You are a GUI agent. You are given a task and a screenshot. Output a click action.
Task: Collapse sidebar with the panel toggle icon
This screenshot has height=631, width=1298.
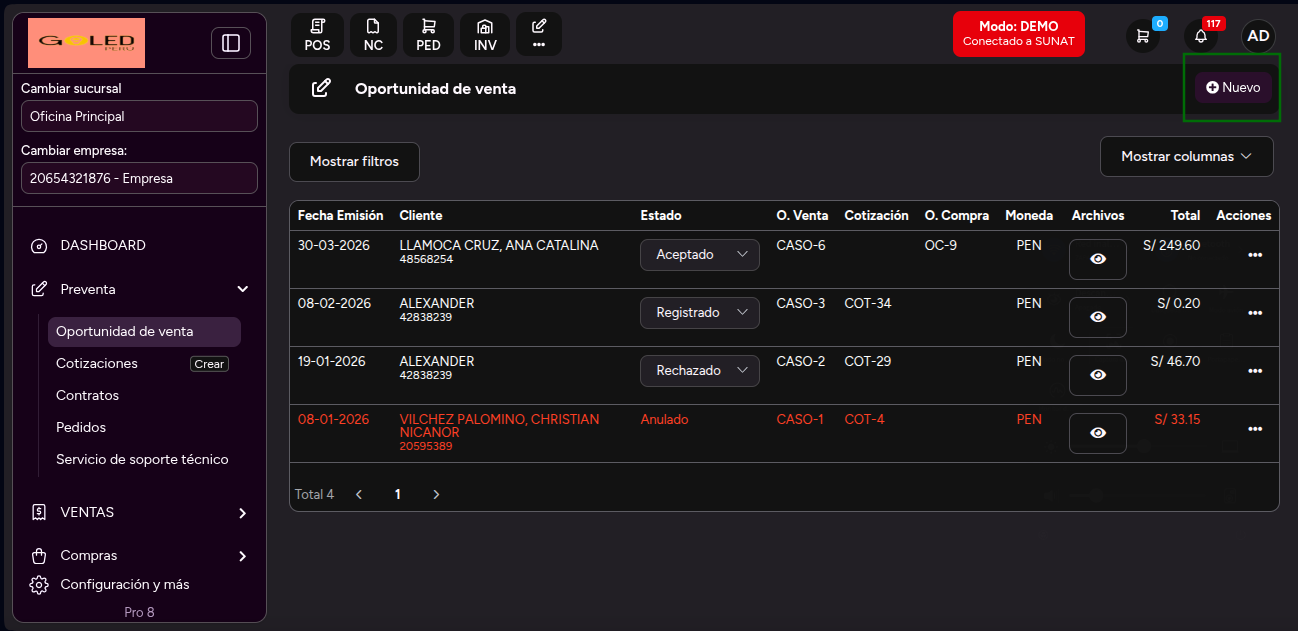tap(231, 43)
